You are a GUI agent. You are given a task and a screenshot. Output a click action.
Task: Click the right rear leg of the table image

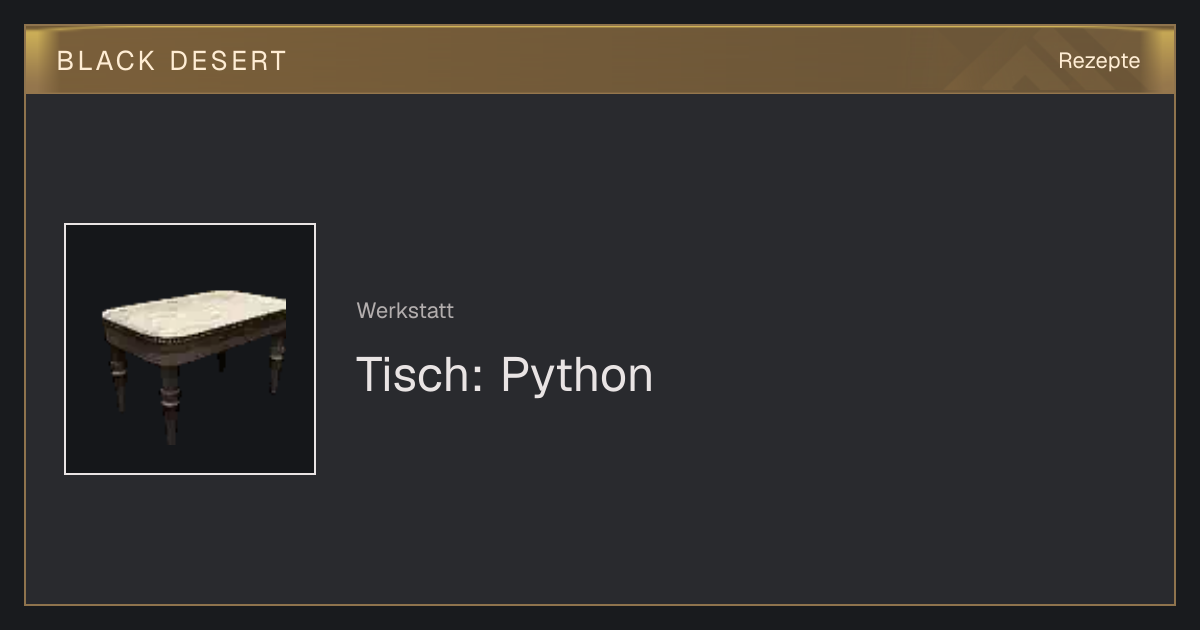coord(276,366)
